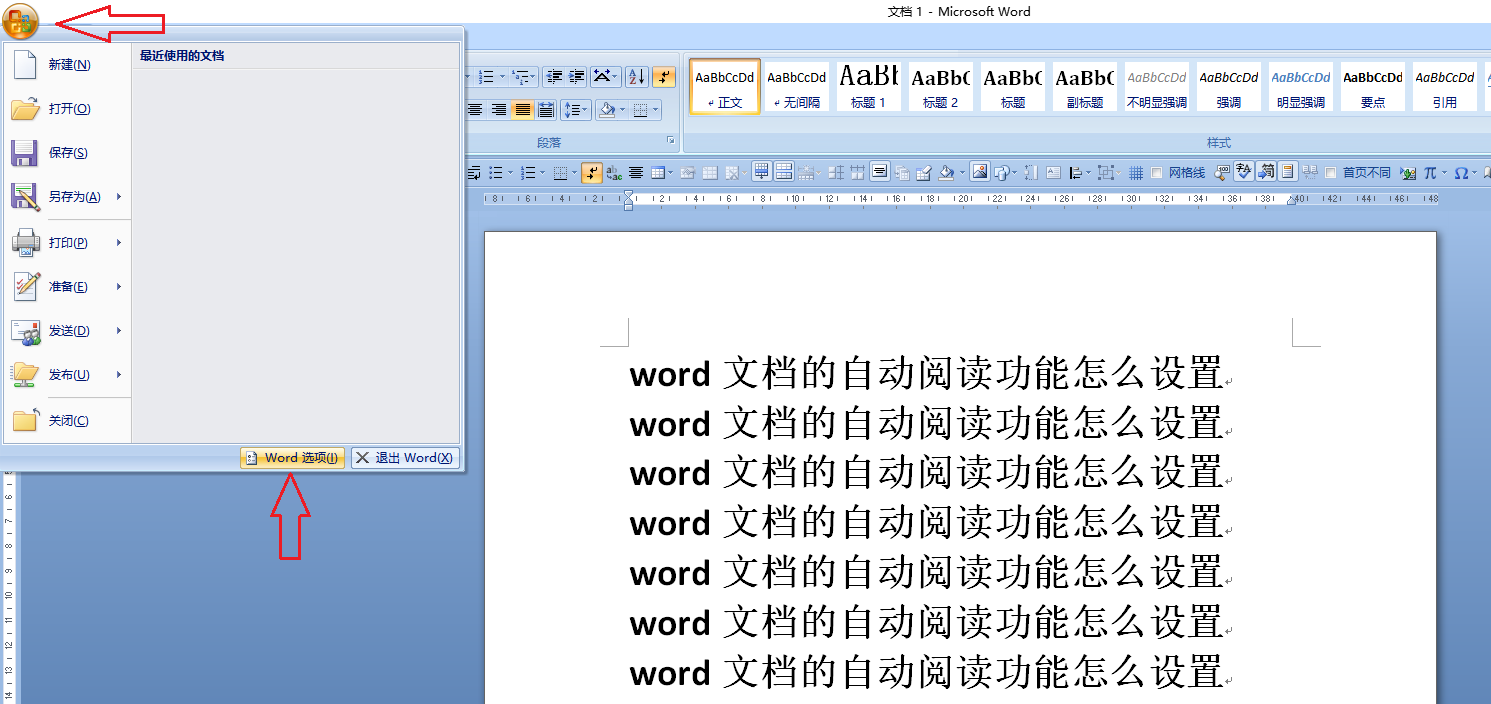Open the Word 选项 button
The image size is (1491, 704).
click(x=292, y=458)
